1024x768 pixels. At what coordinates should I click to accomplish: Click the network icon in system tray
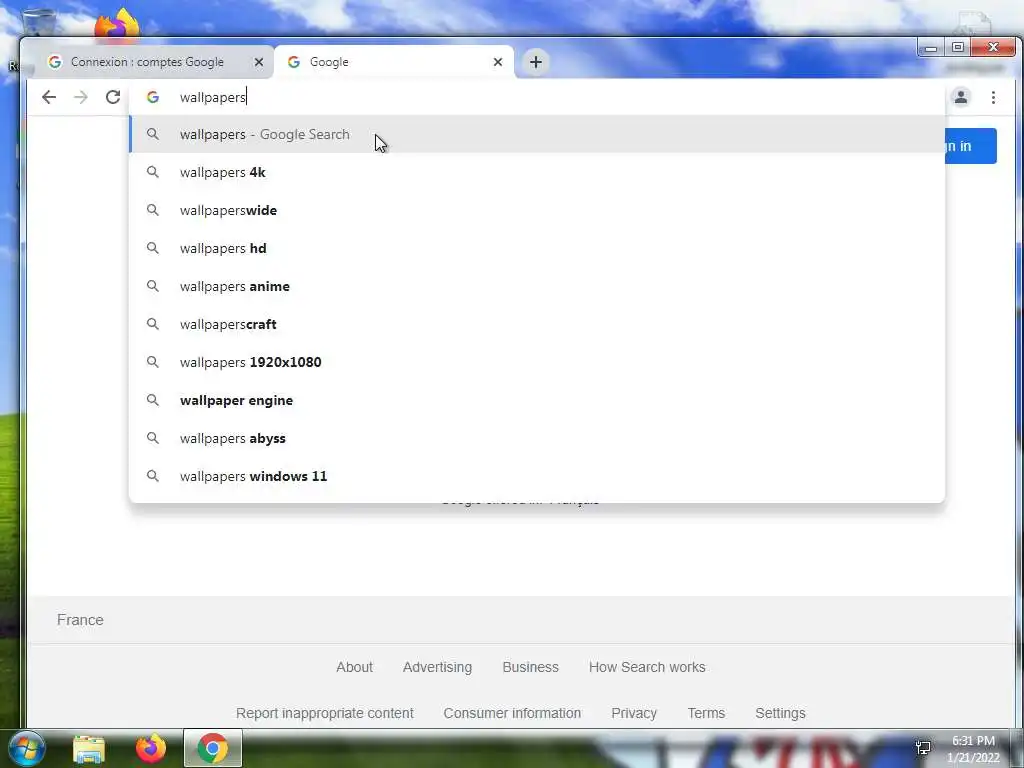923,748
